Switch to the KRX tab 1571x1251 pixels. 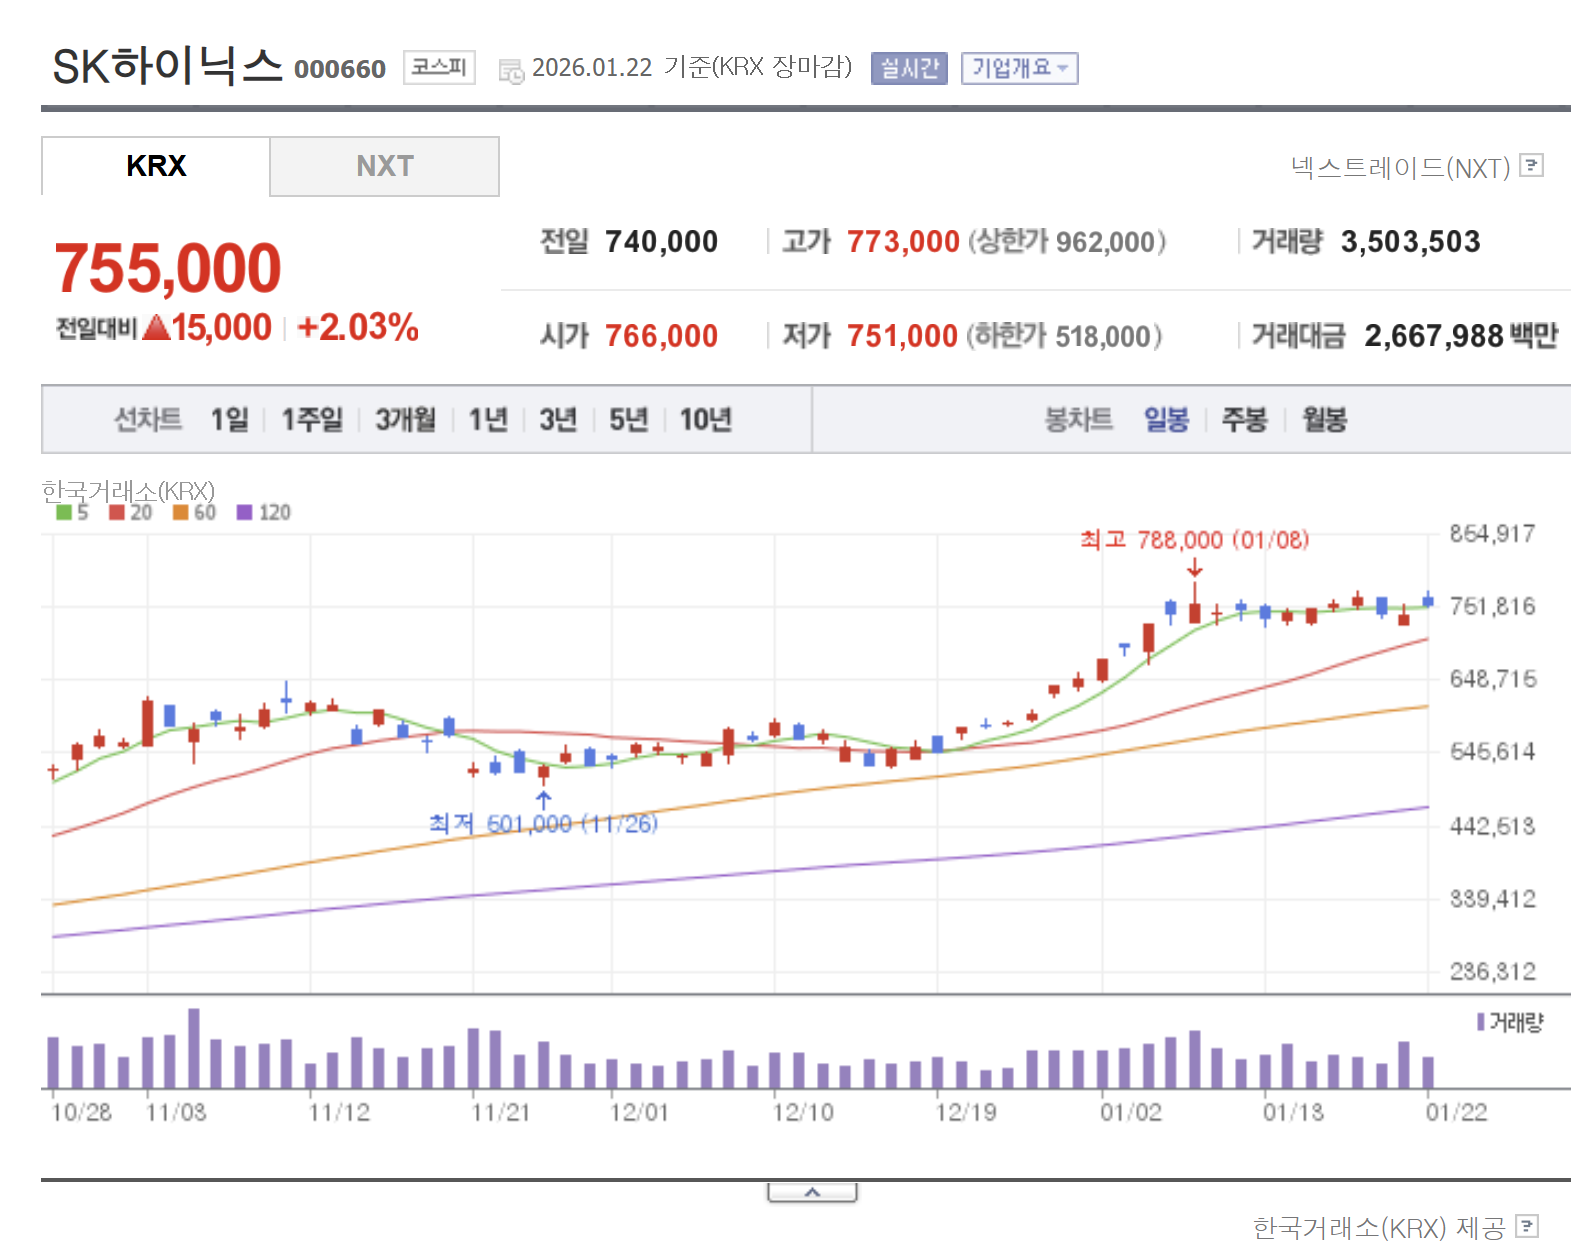pyautogui.click(x=156, y=166)
